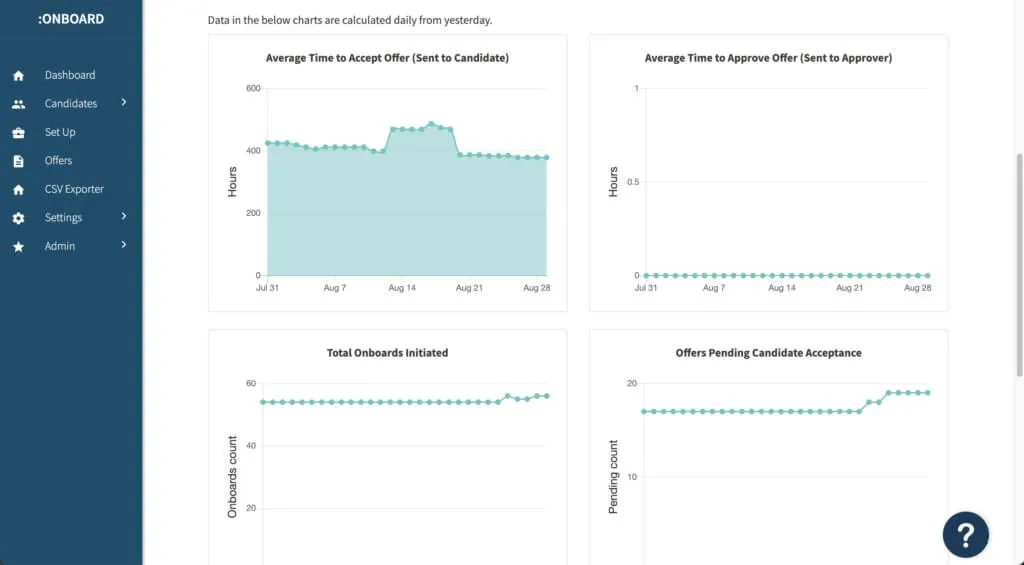Expand the Candidates submenu chevron
This screenshot has width=1024, height=565.
[x=124, y=102]
